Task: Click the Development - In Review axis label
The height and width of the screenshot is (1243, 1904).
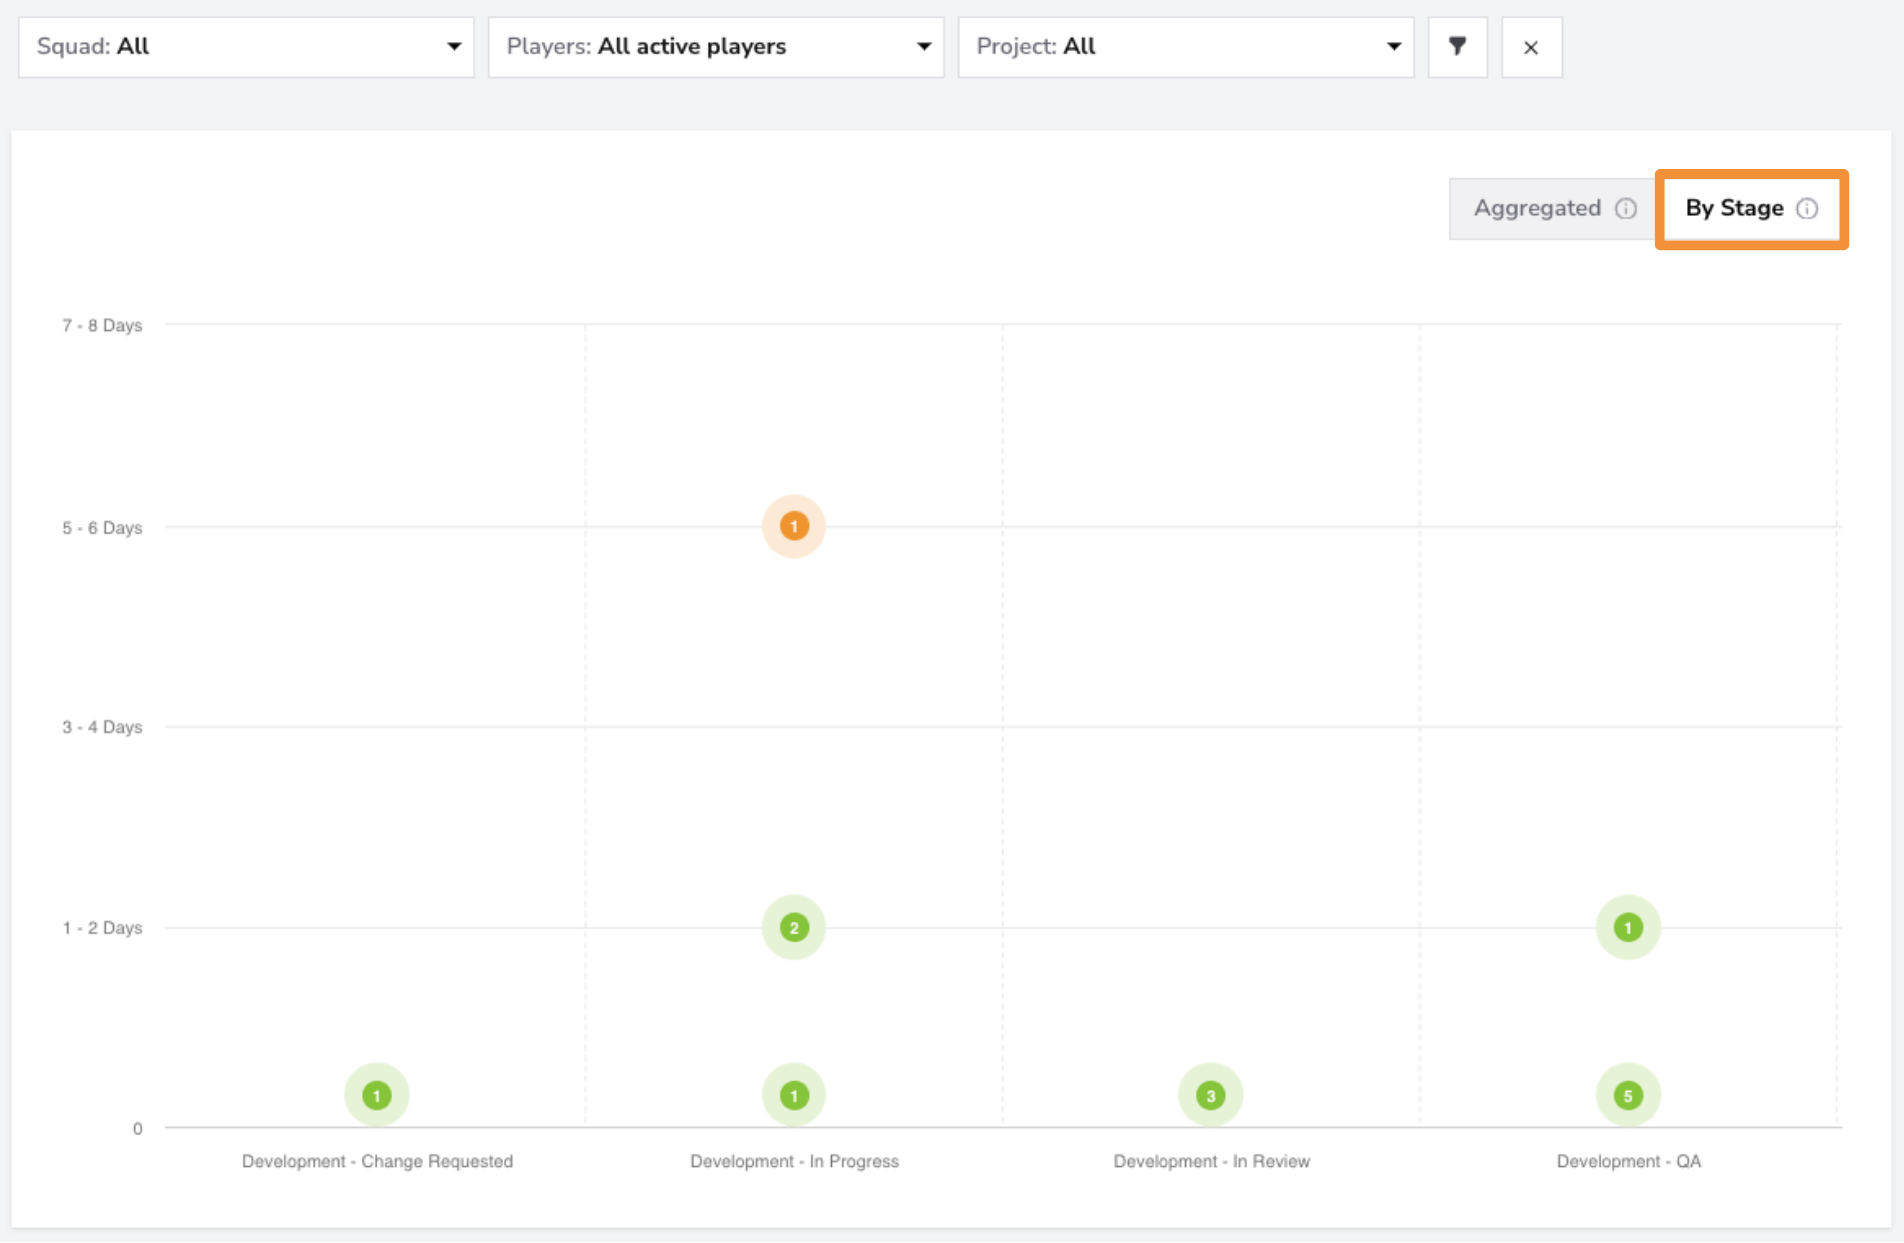Action: 1211,1161
